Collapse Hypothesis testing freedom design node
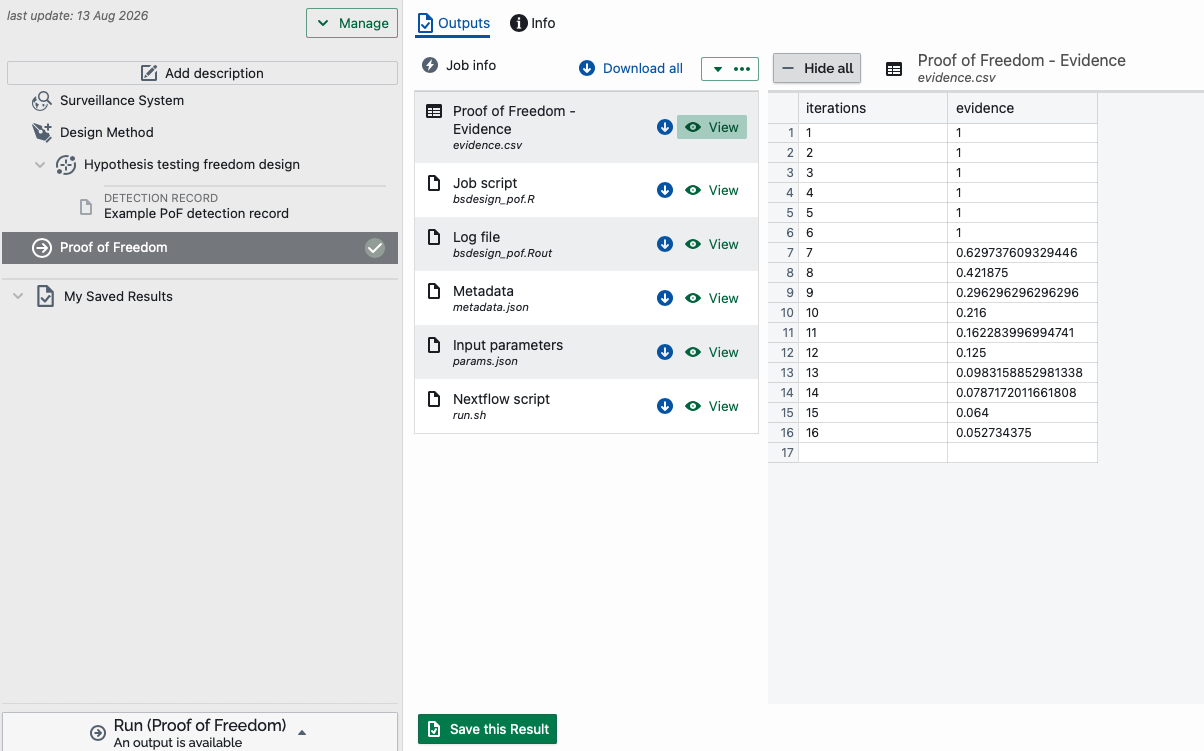The width and height of the screenshot is (1204, 751). 40,165
